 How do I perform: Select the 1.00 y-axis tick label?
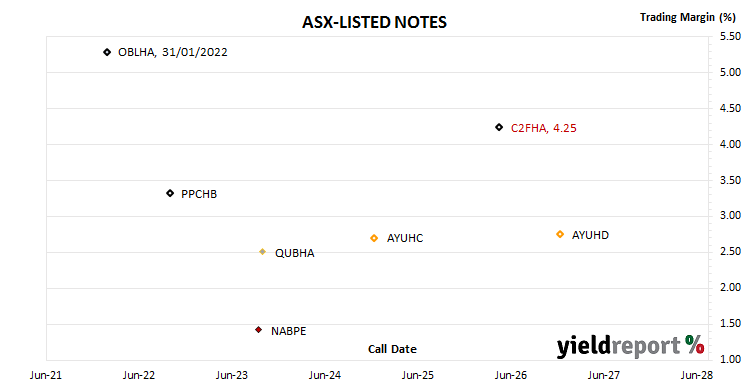[730, 359]
